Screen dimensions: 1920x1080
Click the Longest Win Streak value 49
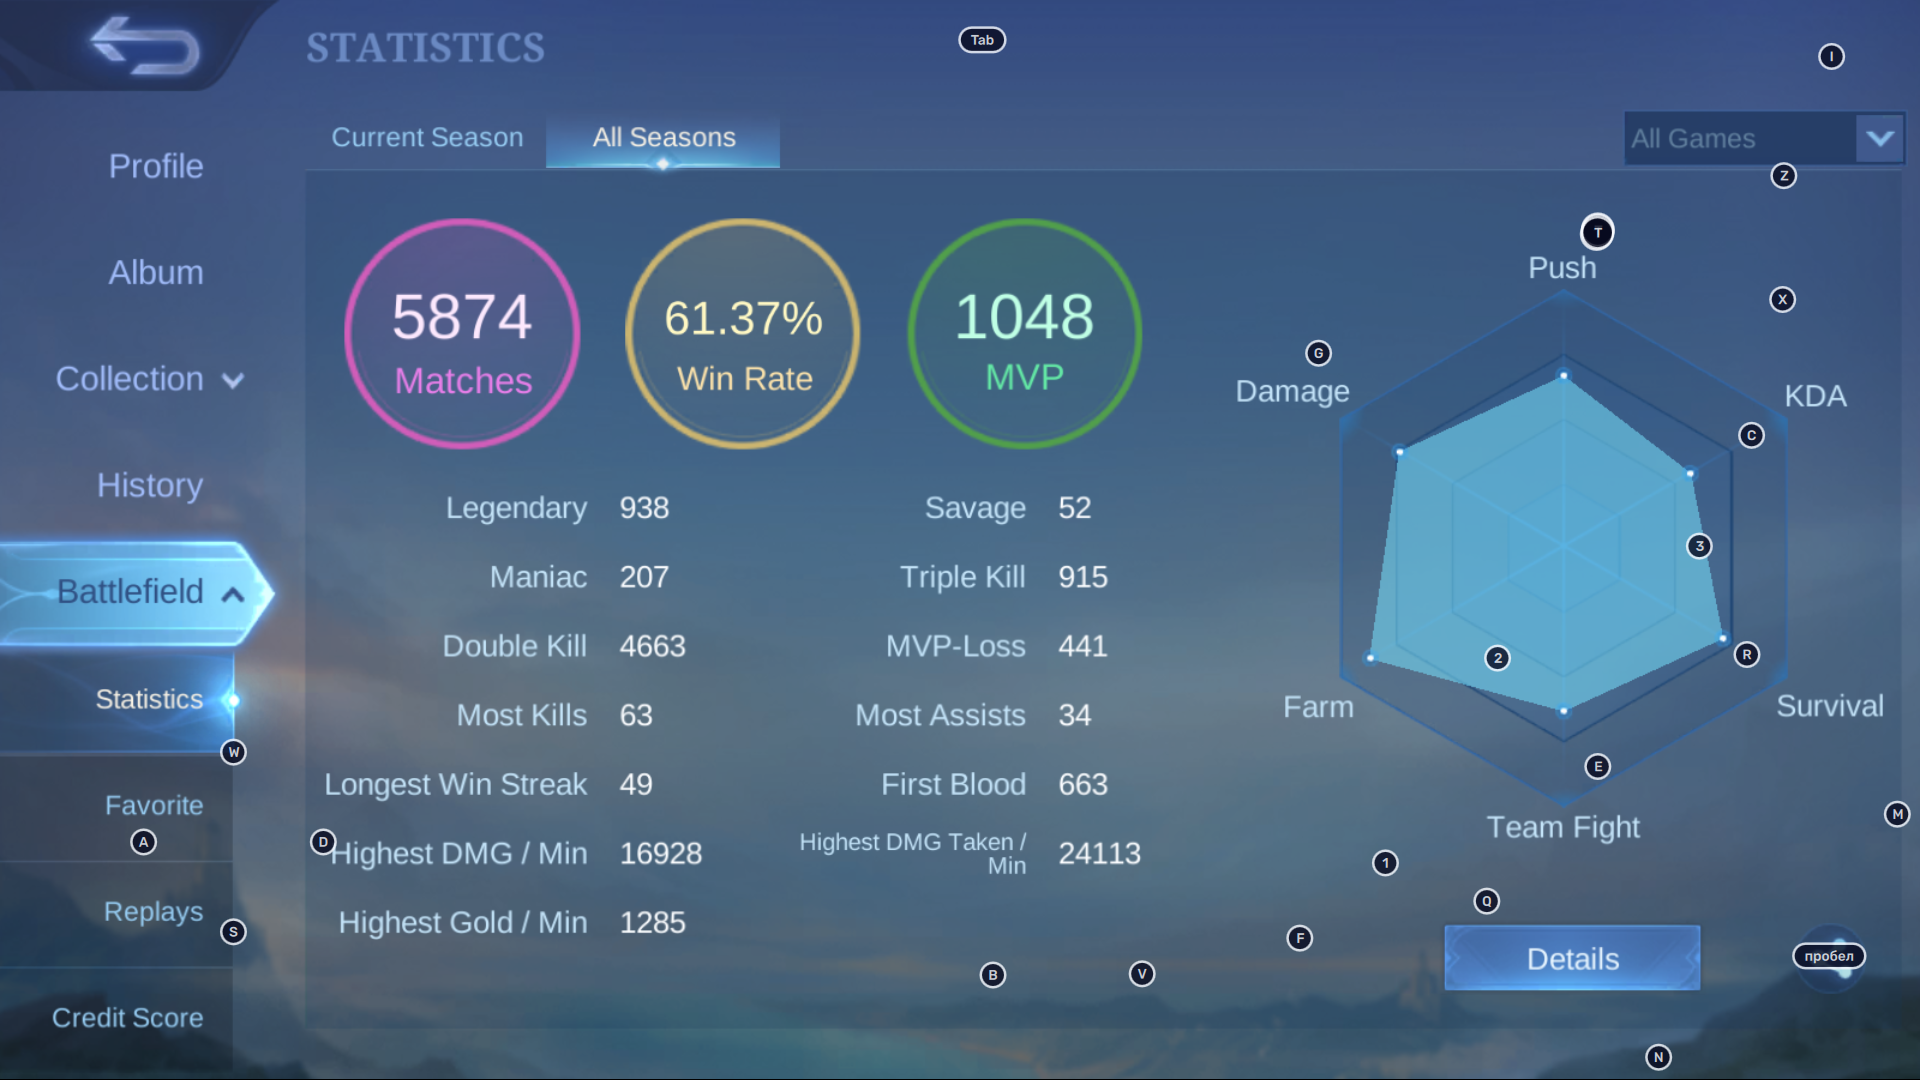(636, 784)
